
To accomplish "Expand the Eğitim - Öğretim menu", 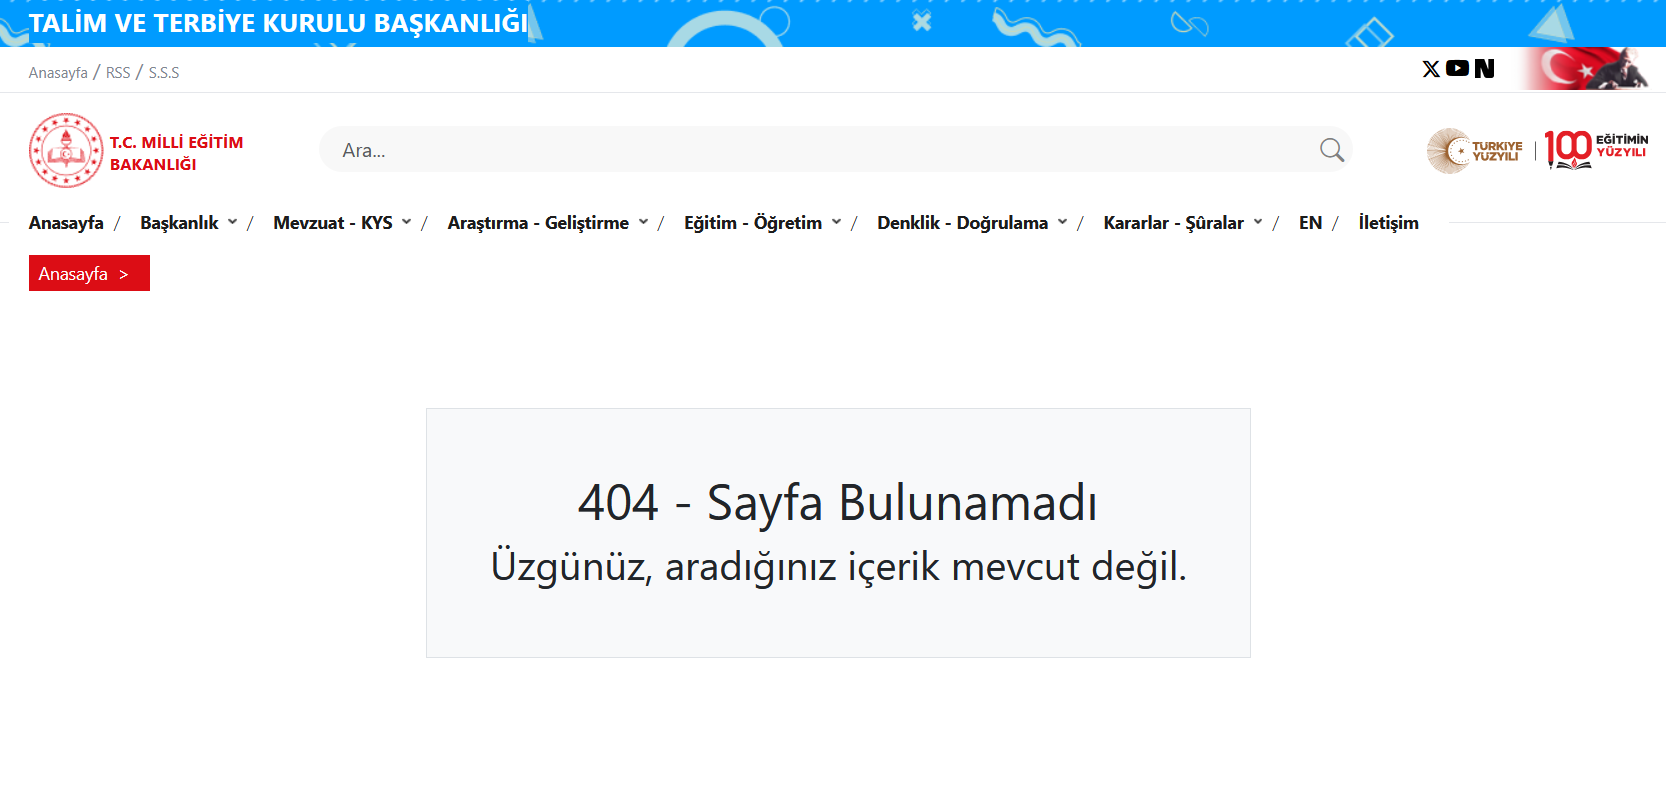I will (x=762, y=223).
